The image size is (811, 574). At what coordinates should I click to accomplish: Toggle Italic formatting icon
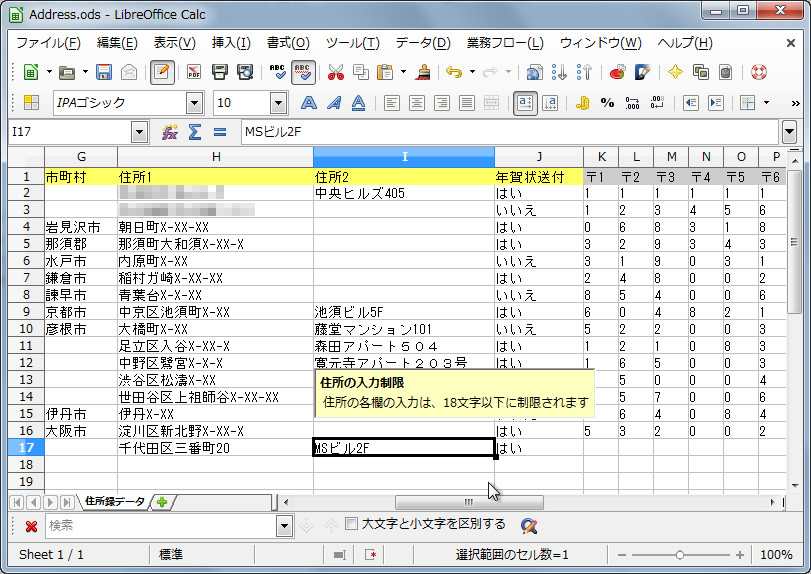pyautogui.click(x=334, y=103)
